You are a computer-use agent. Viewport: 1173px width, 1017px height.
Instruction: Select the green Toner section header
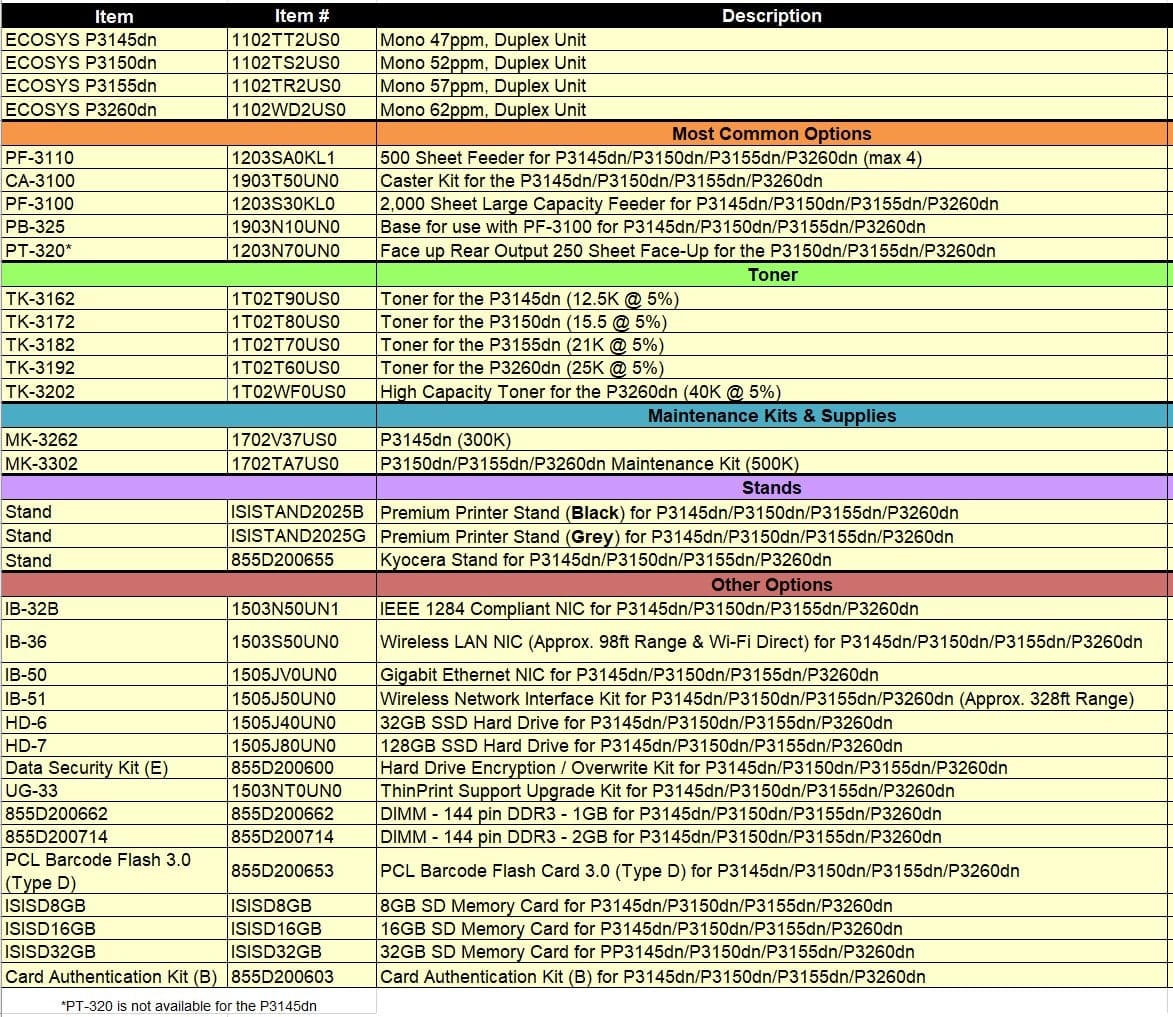[x=771, y=275]
